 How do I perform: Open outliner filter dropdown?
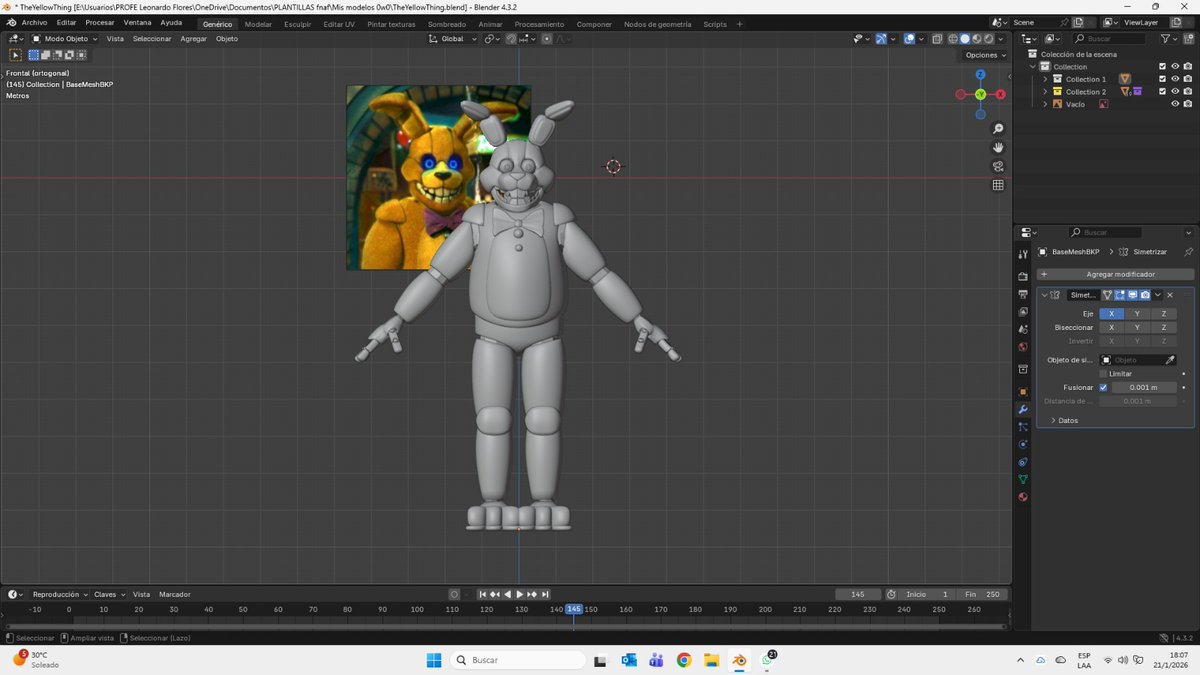1170,39
